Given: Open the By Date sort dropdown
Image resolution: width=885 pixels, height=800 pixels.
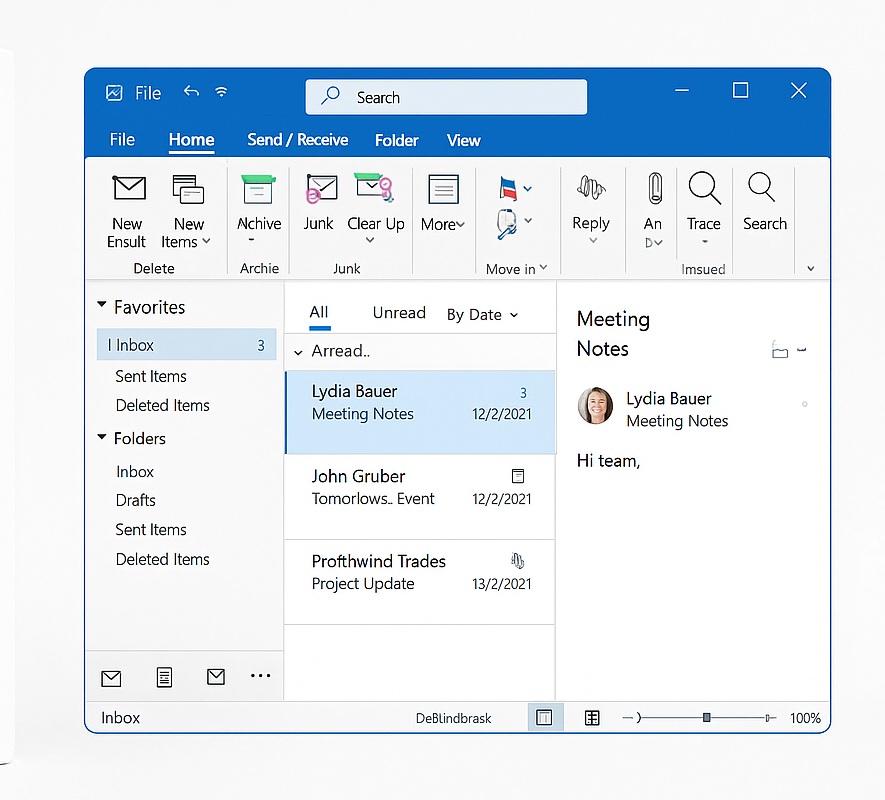Looking at the screenshot, I should pos(482,314).
